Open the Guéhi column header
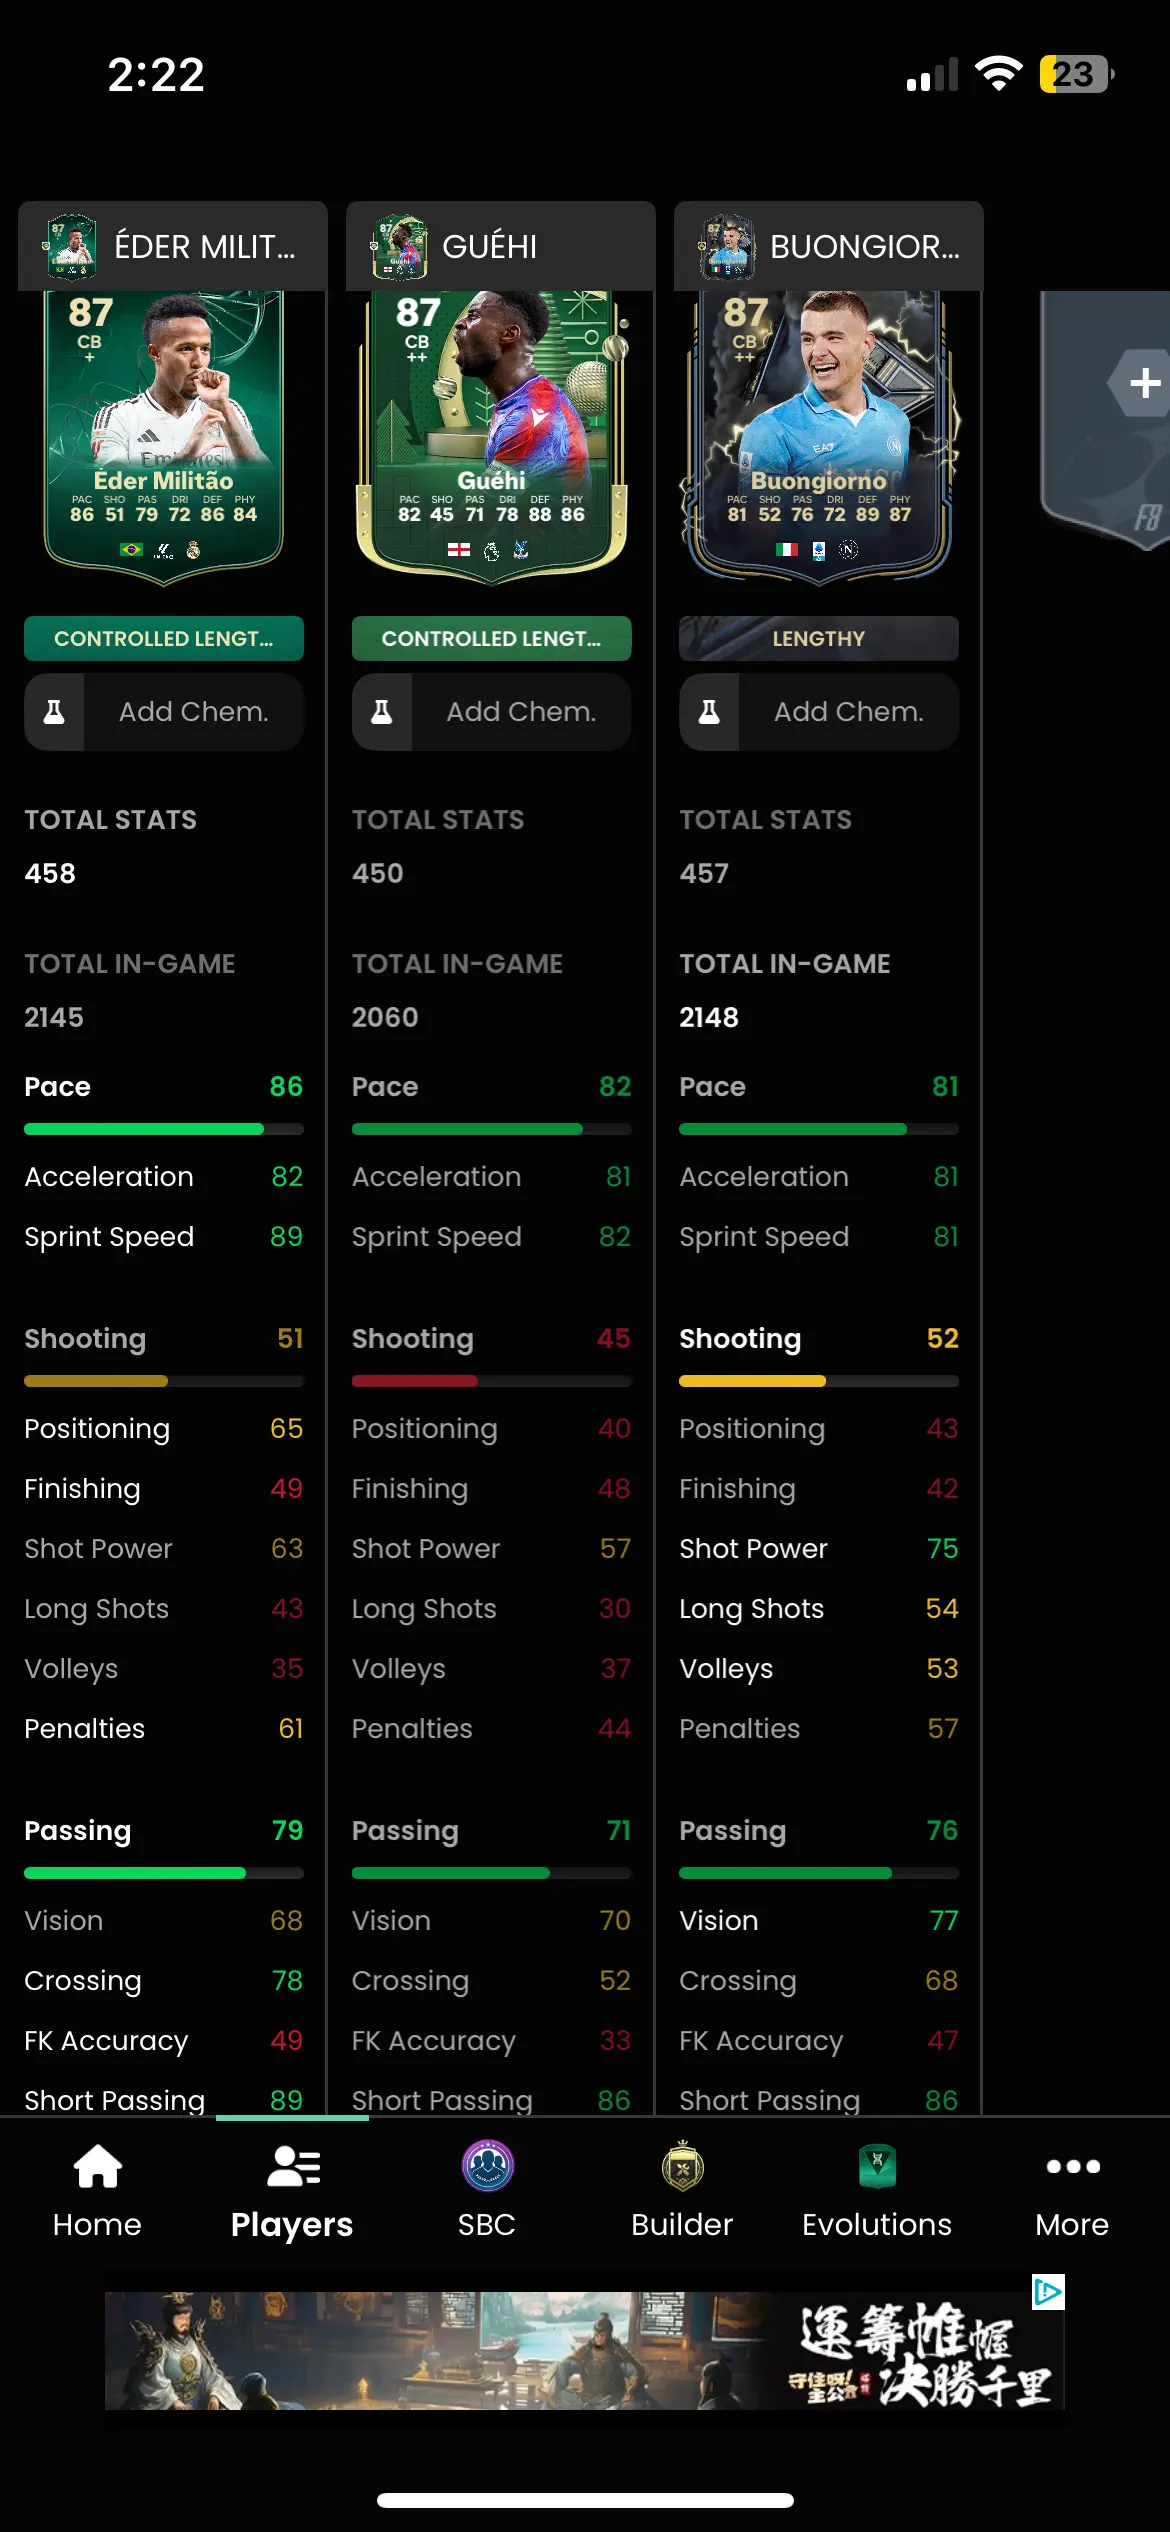Viewport: 1170px width, 2532px height. (x=501, y=246)
